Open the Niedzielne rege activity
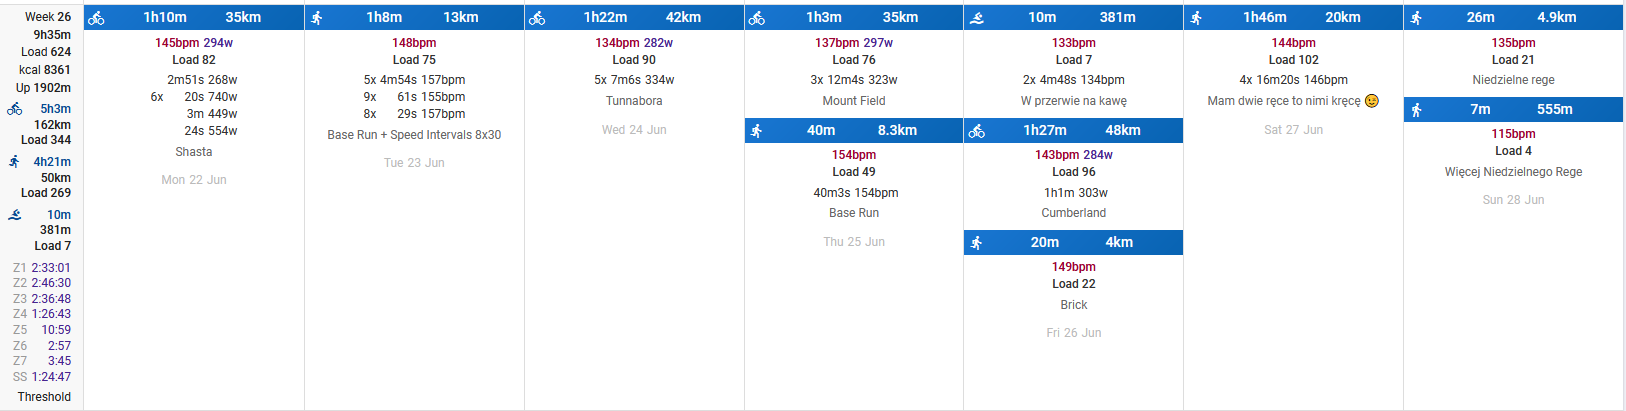Screen dimensions: 1626x411 (1513, 80)
